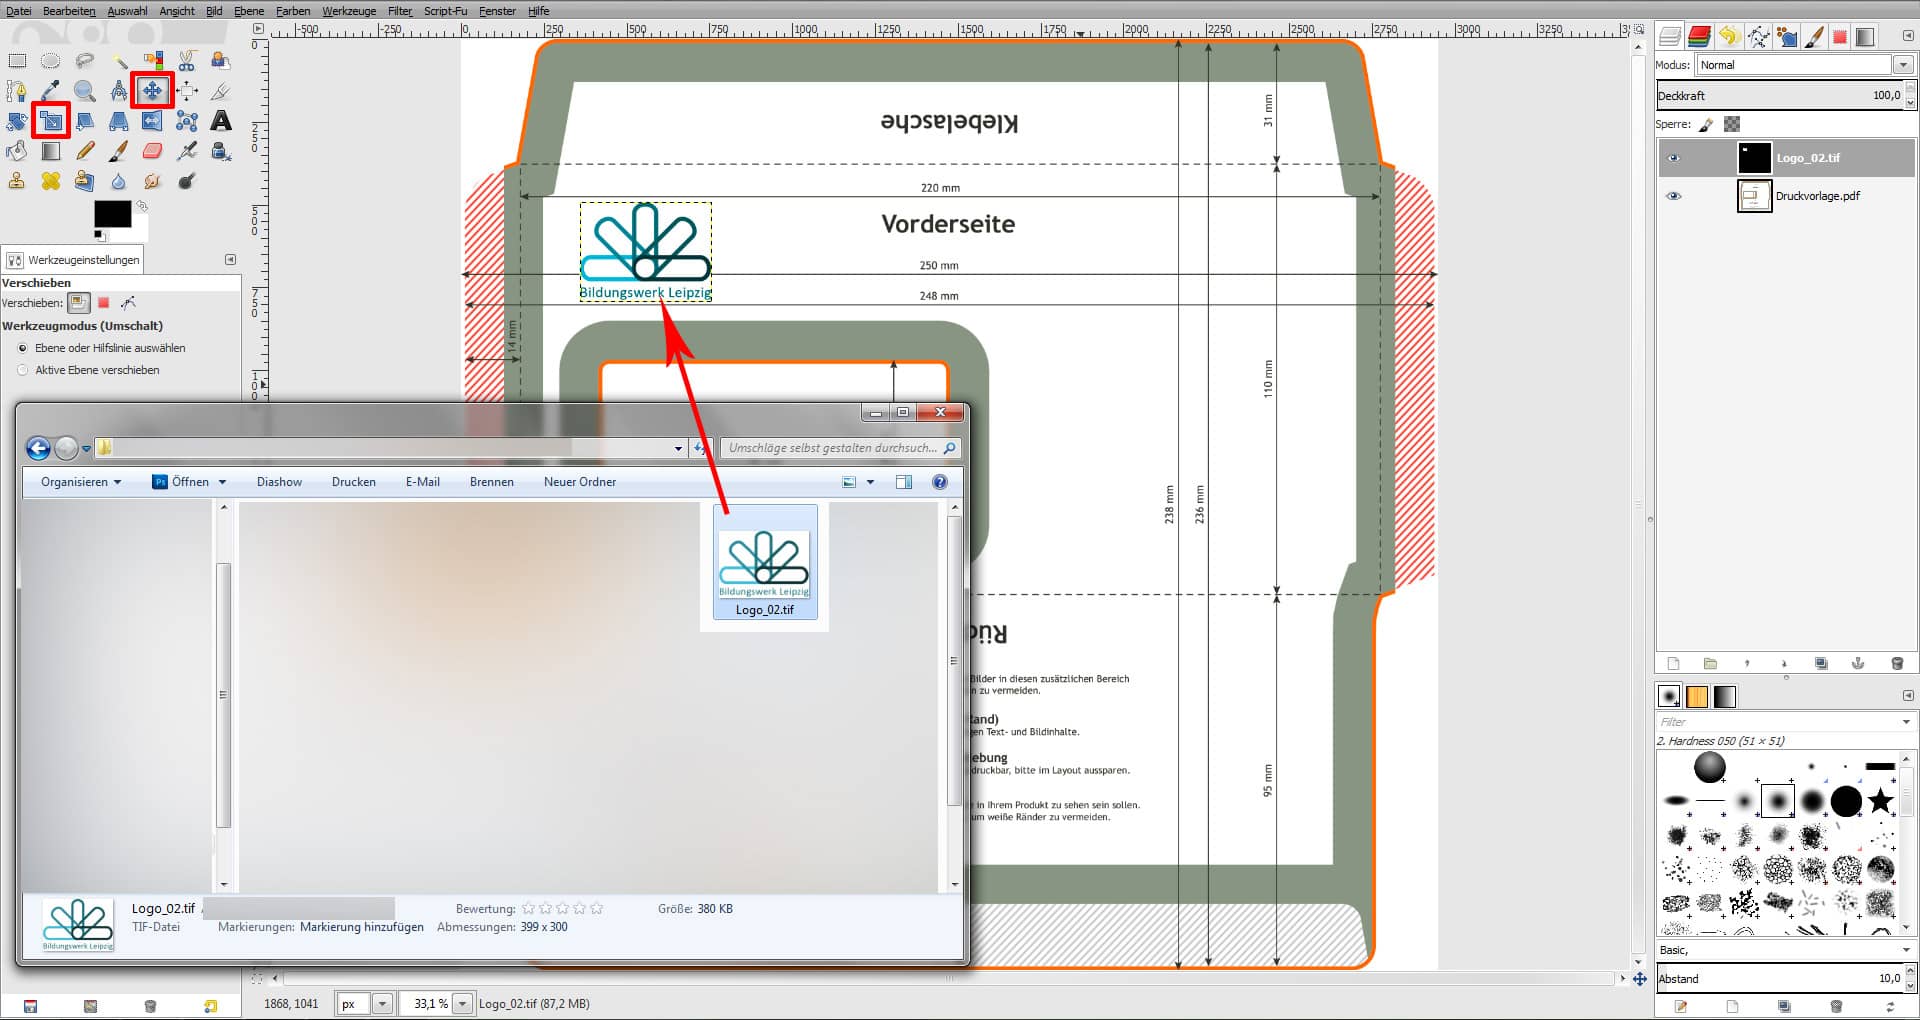The image size is (1920, 1020).
Task: Open the zoom level 33,1% dropdown
Action: (x=463, y=1003)
